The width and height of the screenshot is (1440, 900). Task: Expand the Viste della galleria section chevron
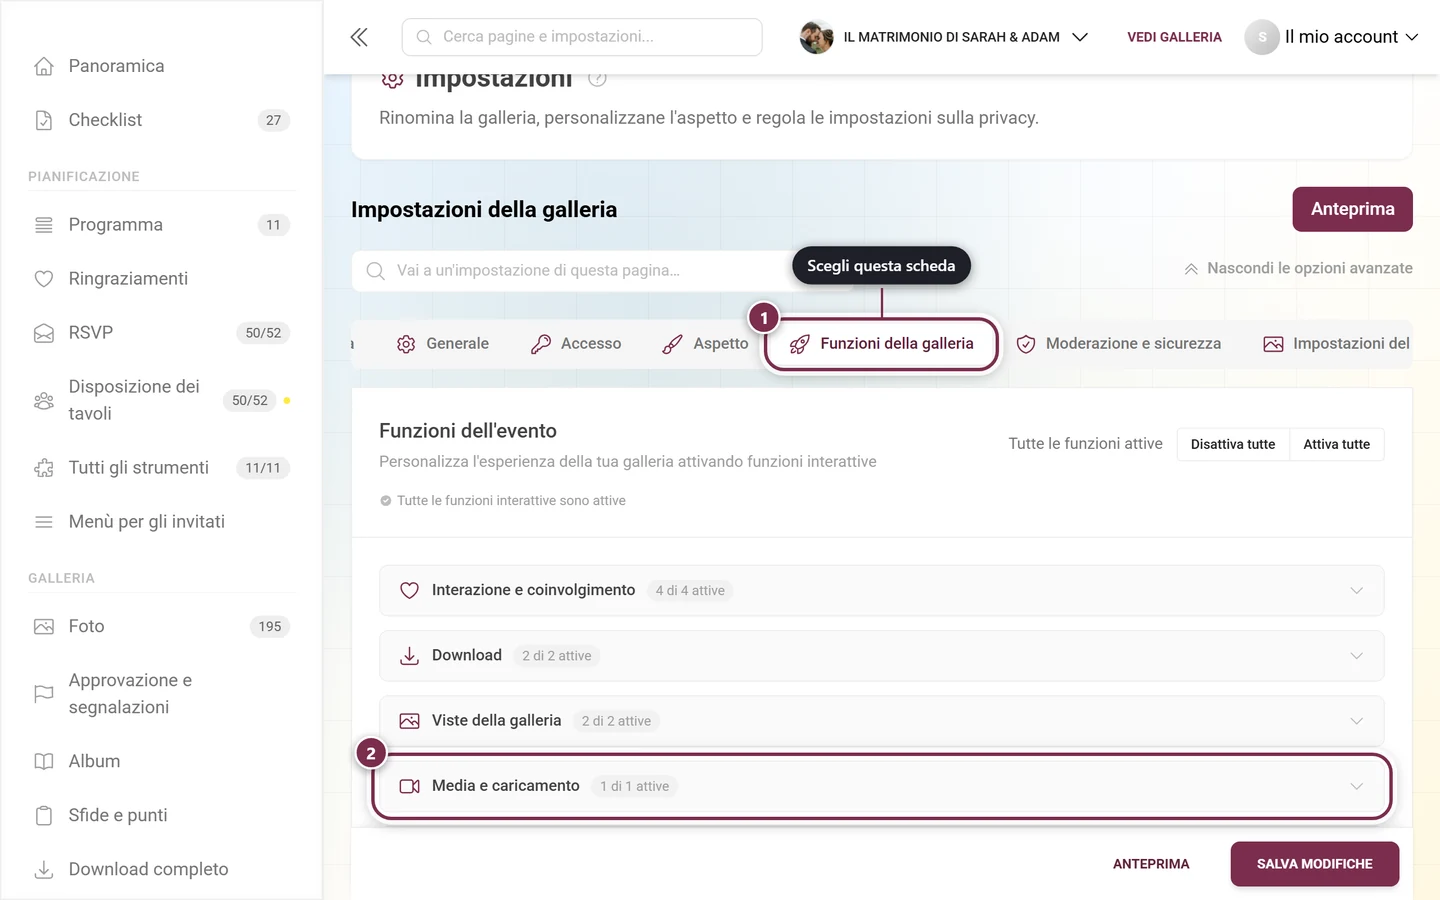click(1356, 721)
